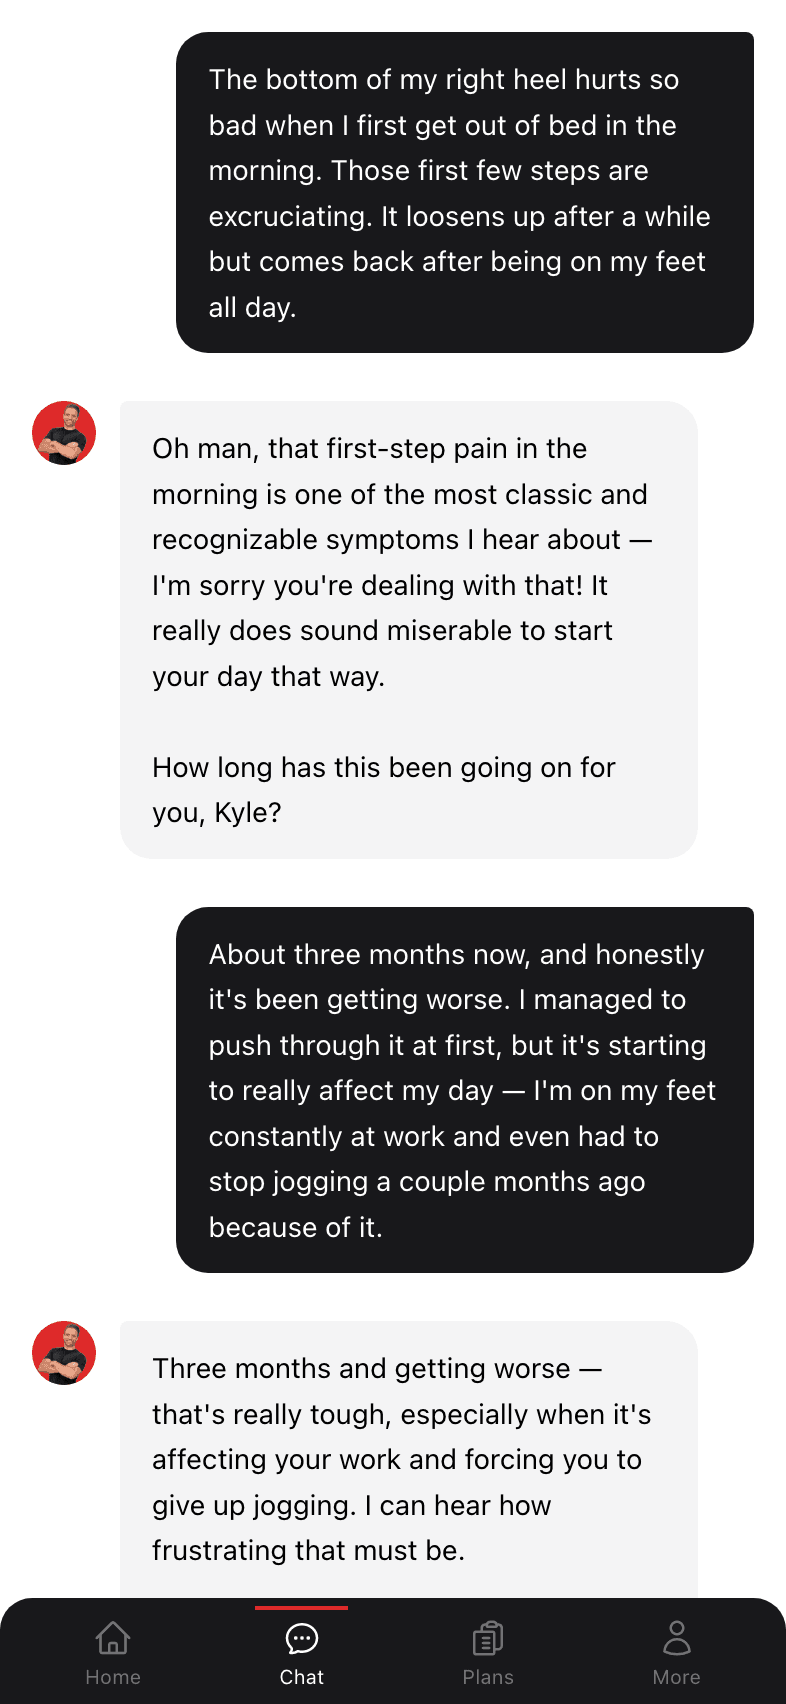Tap the Chat speech bubble icon
Screen dimensions: 786x1704
pyautogui.click(x=302, y=1638)
